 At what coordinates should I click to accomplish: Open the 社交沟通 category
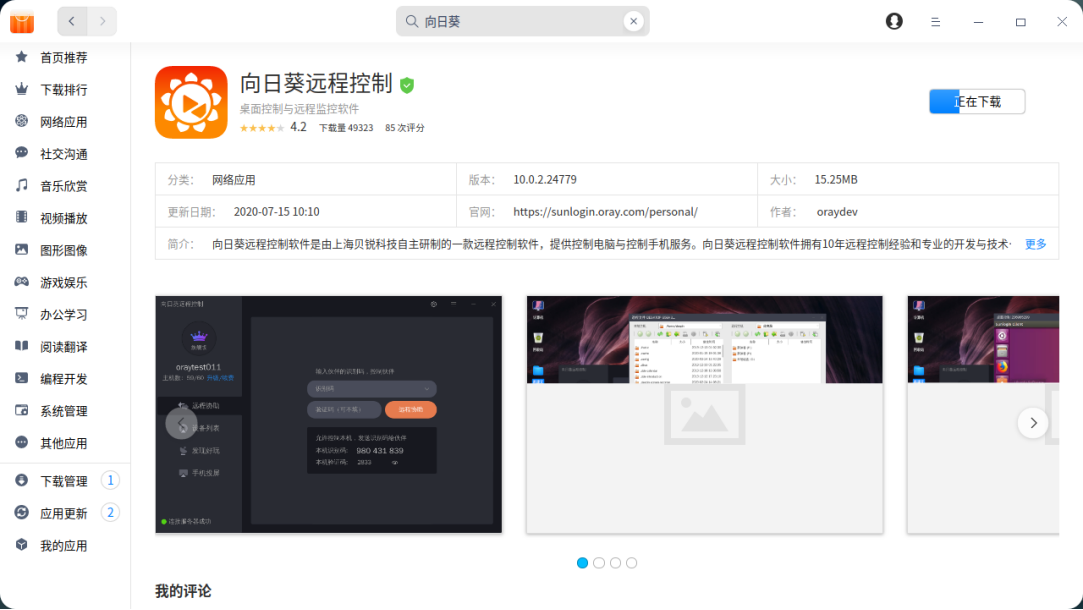coord(64,154)
